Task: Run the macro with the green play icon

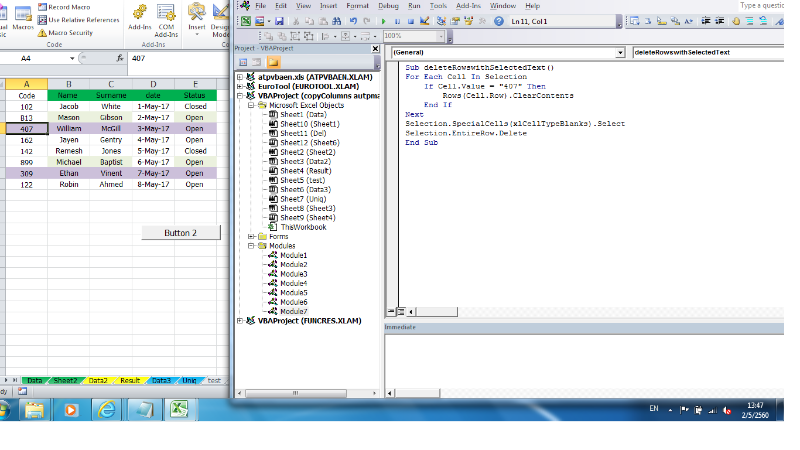Action: (384, 20)
